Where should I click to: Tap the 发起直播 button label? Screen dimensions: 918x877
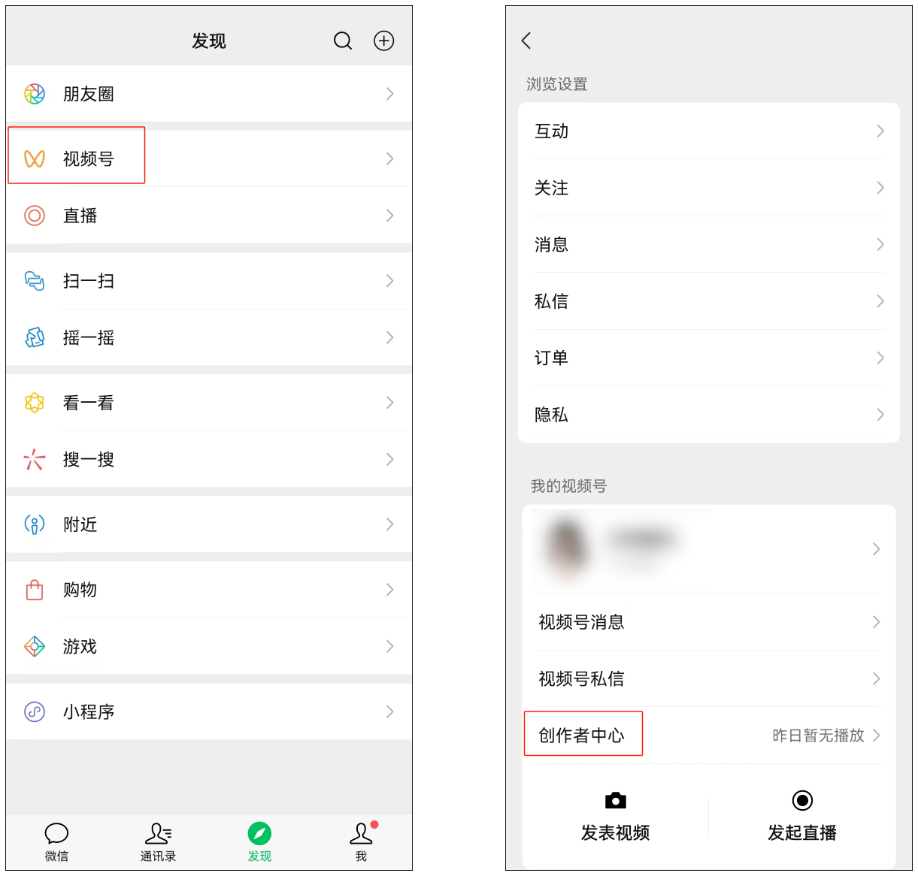[x=802, y=833]
